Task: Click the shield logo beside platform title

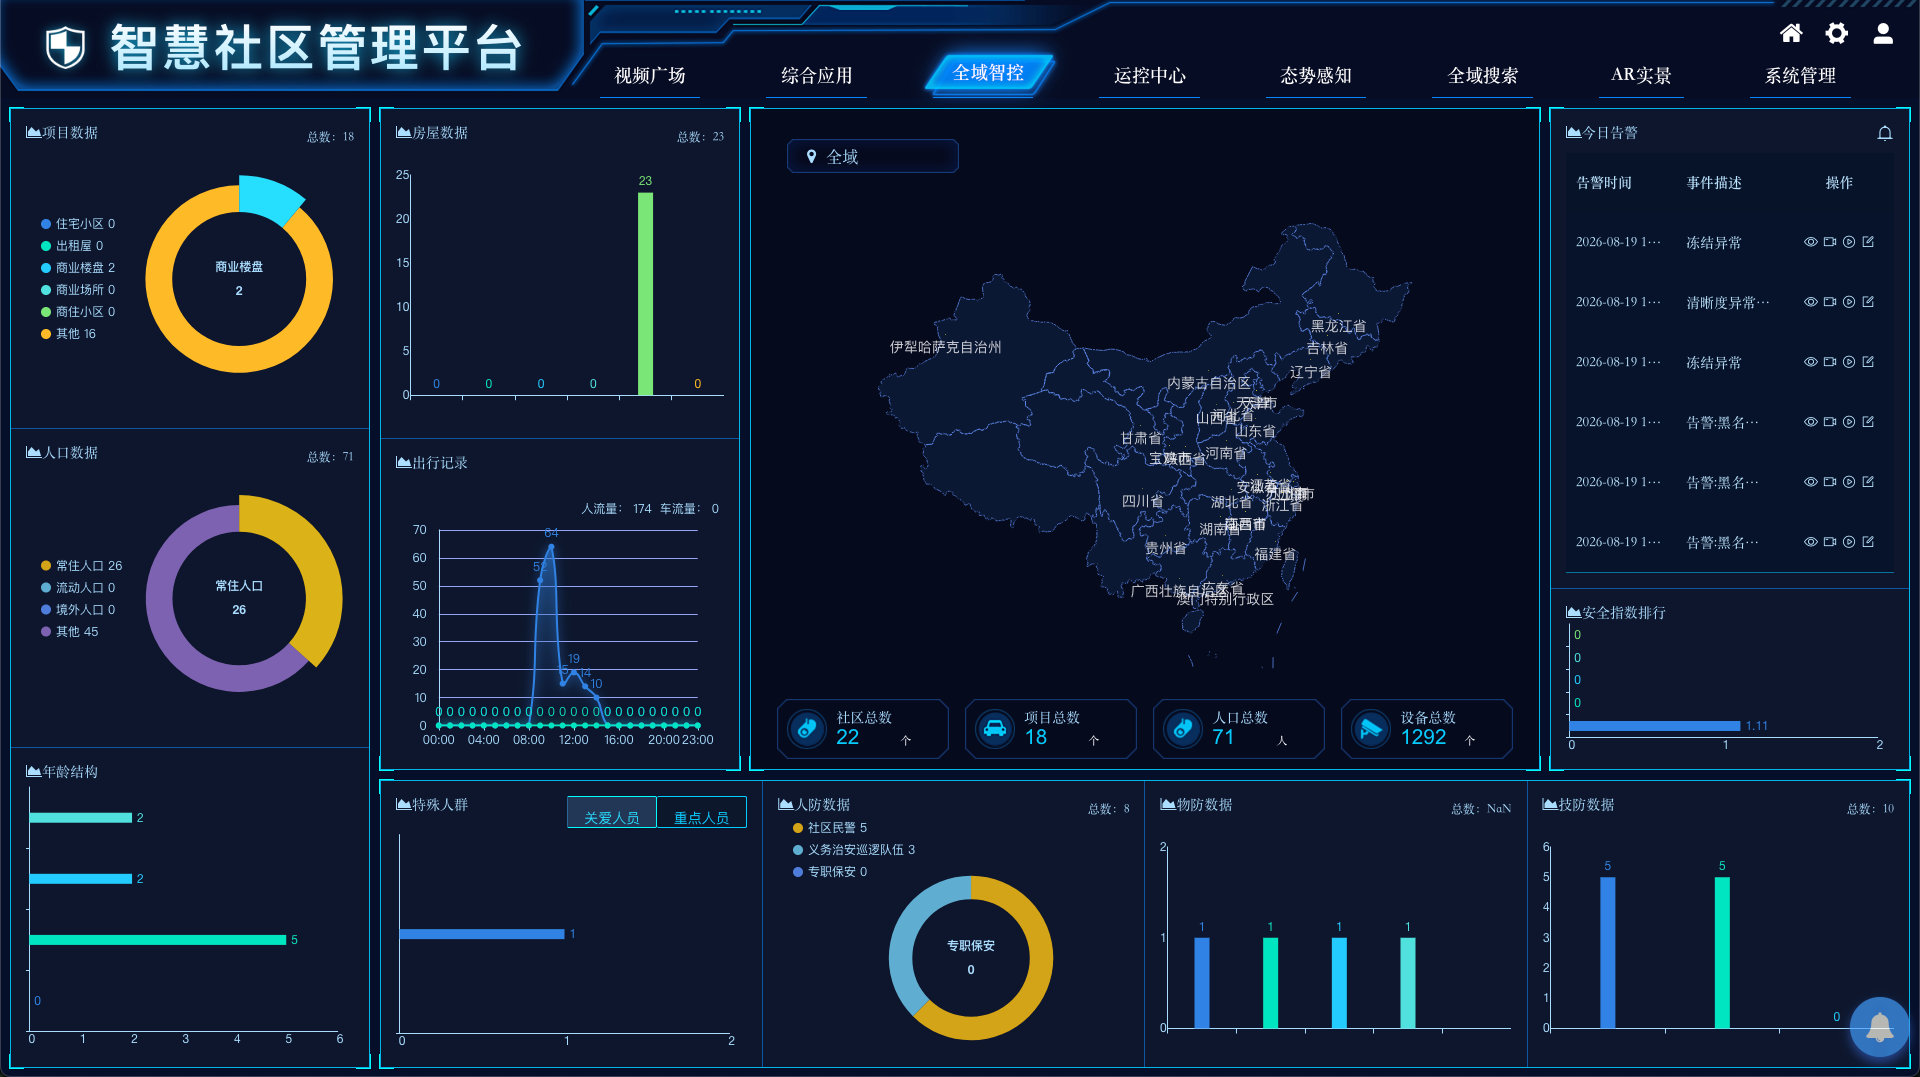Action: pyautogui.click(x=66, y=47)
